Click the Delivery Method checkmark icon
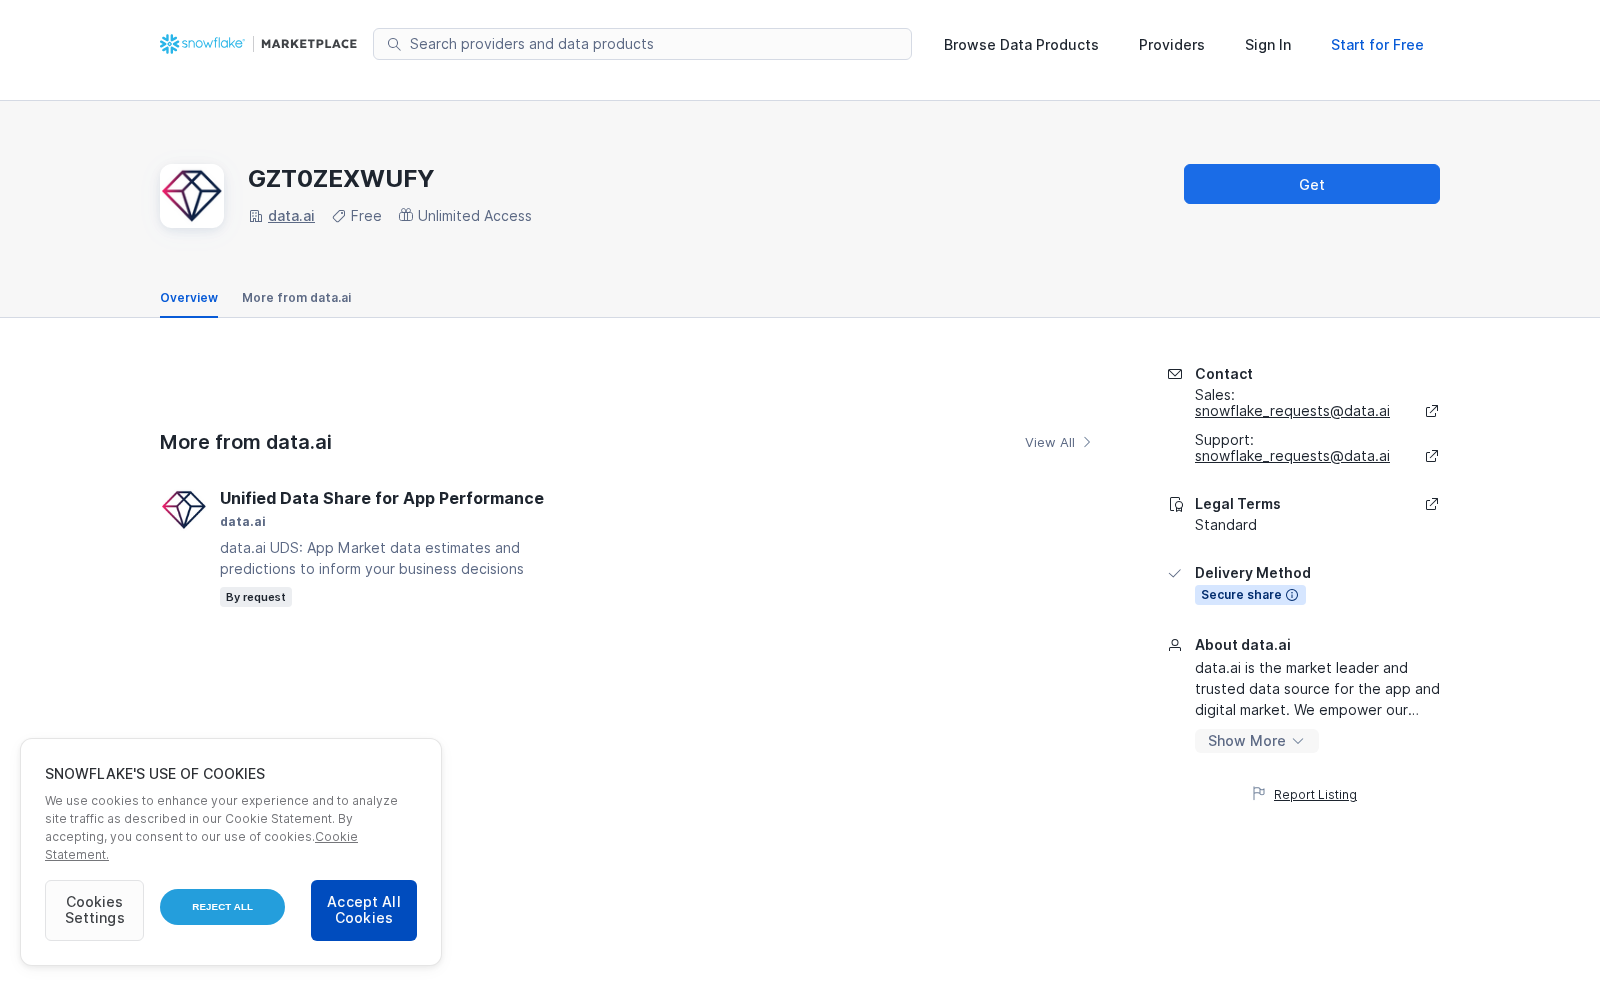The image size is (1600, 1000). point(1175,573)
